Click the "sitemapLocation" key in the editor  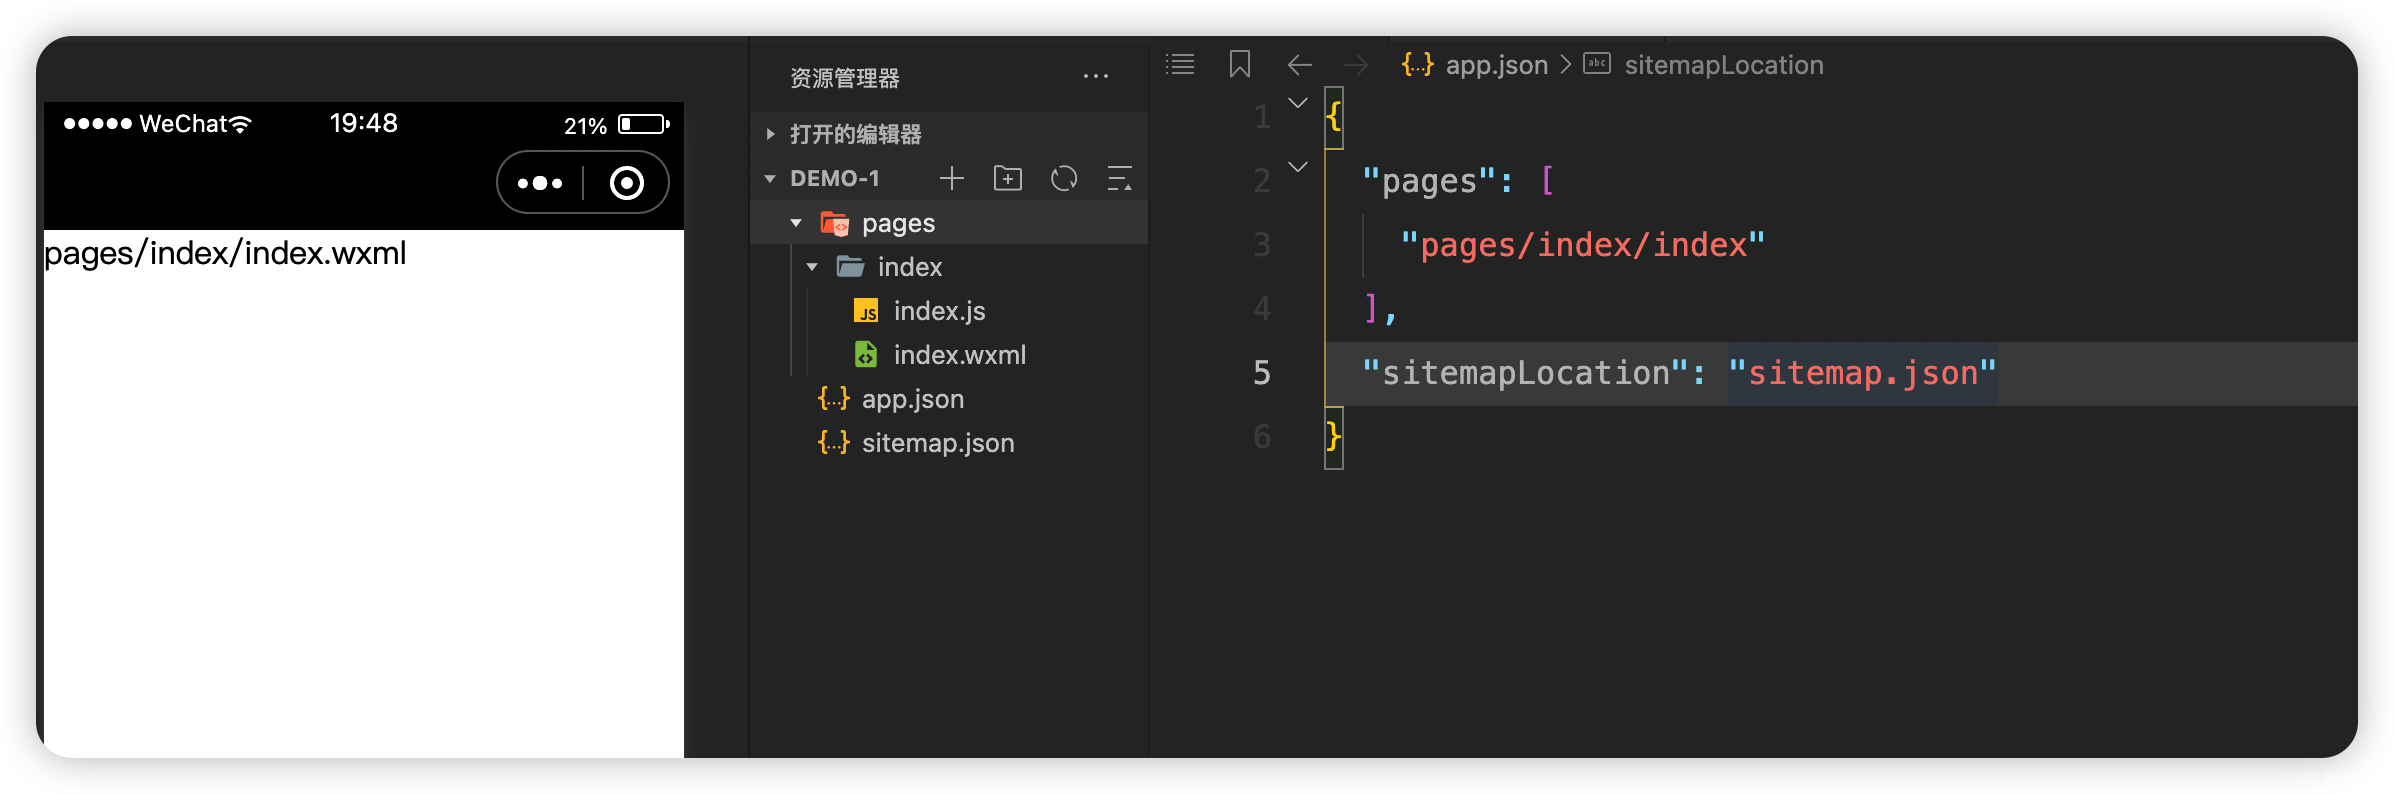pos(1525,373)
